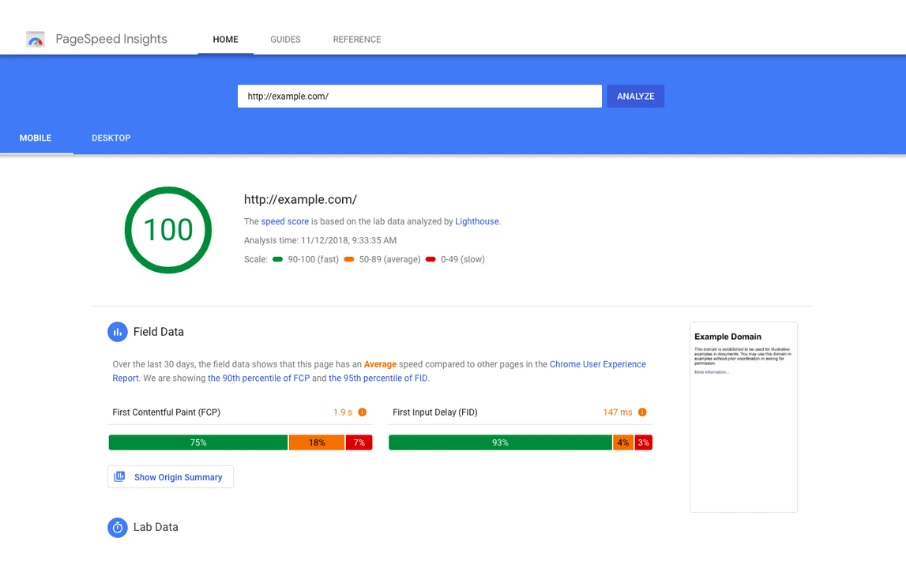Viewport: 906px width, 566px height.
Task: Switch to the MOBILE results tab
Action: click(x=36, y=138)
